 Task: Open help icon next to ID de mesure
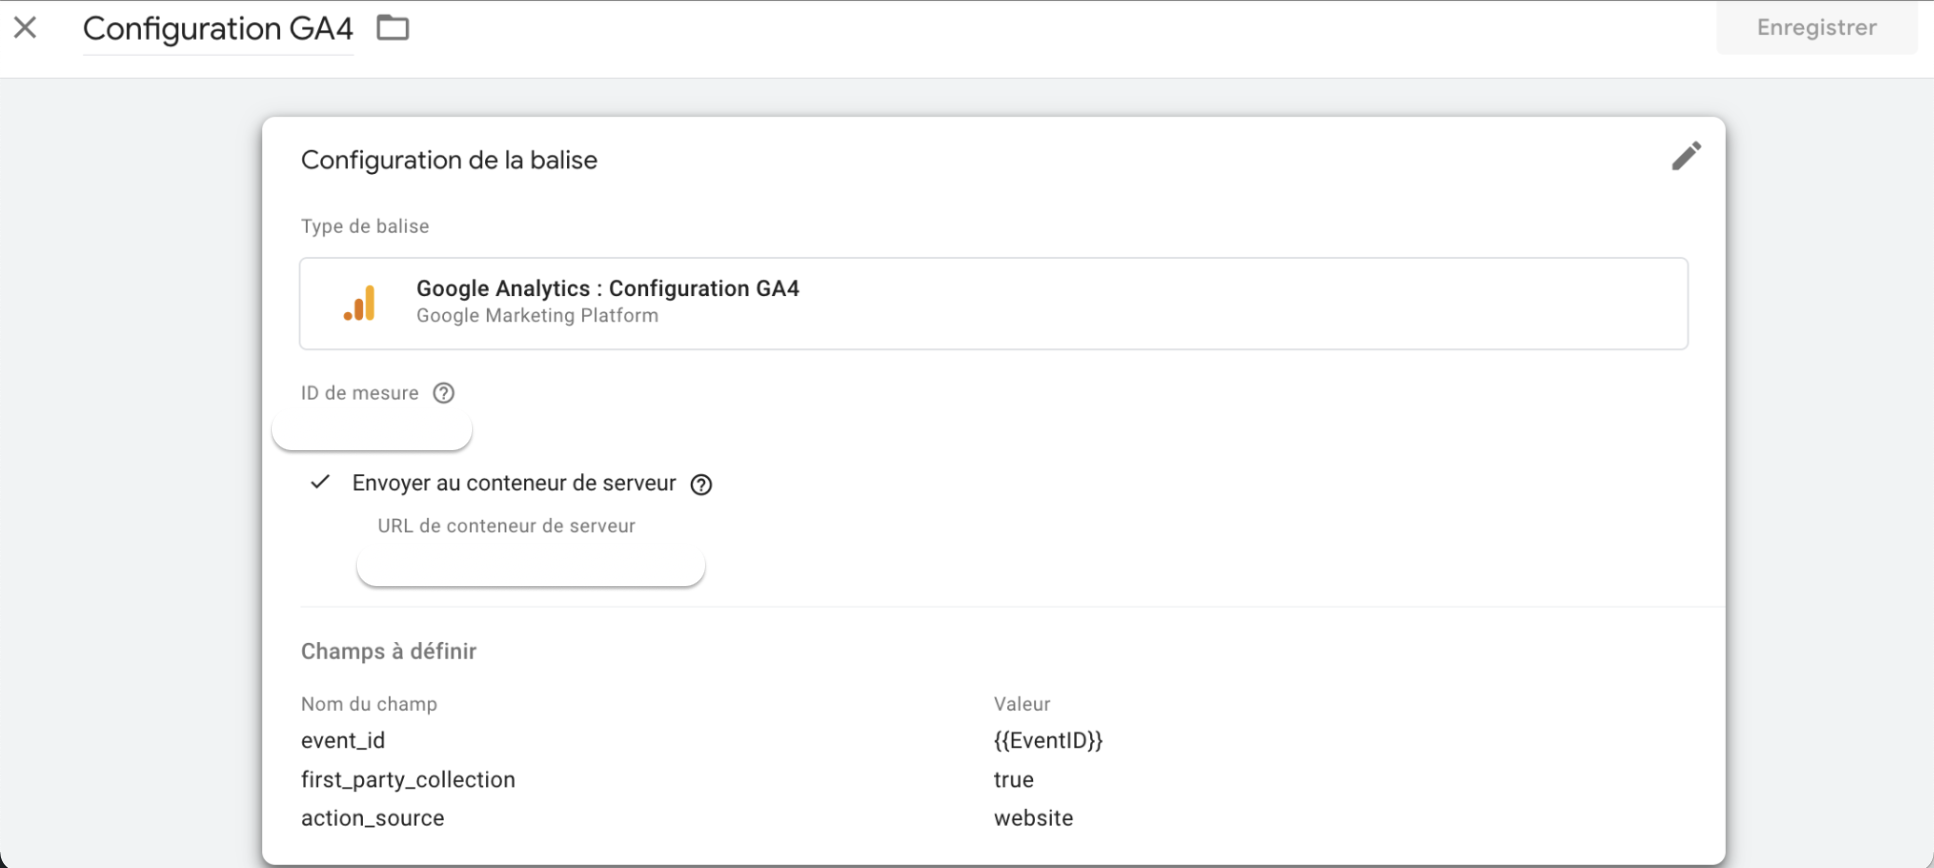pyautogui.click(x=444, y=393)
